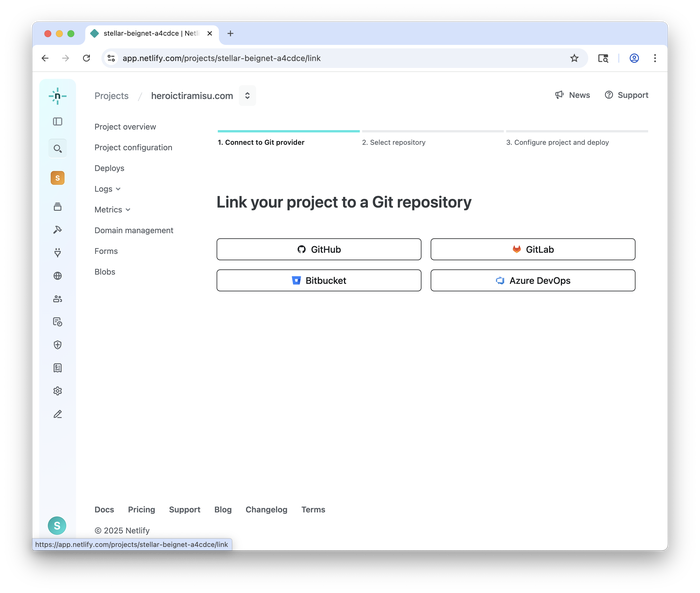
Task: Click the browser forward arrow
Action: pos(66,58)
